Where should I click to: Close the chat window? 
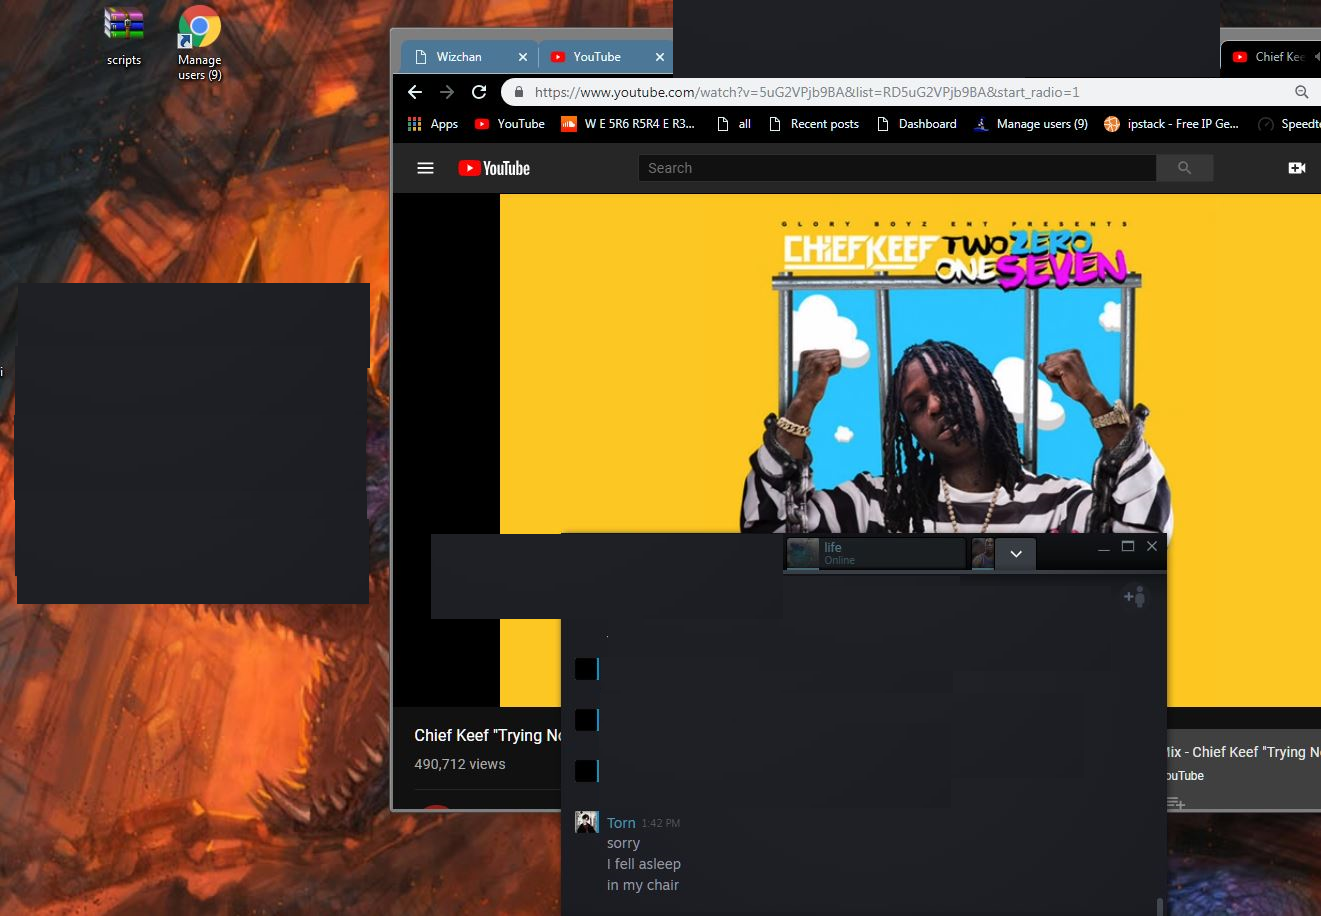pyautogui.click(x=1152, y=546)
